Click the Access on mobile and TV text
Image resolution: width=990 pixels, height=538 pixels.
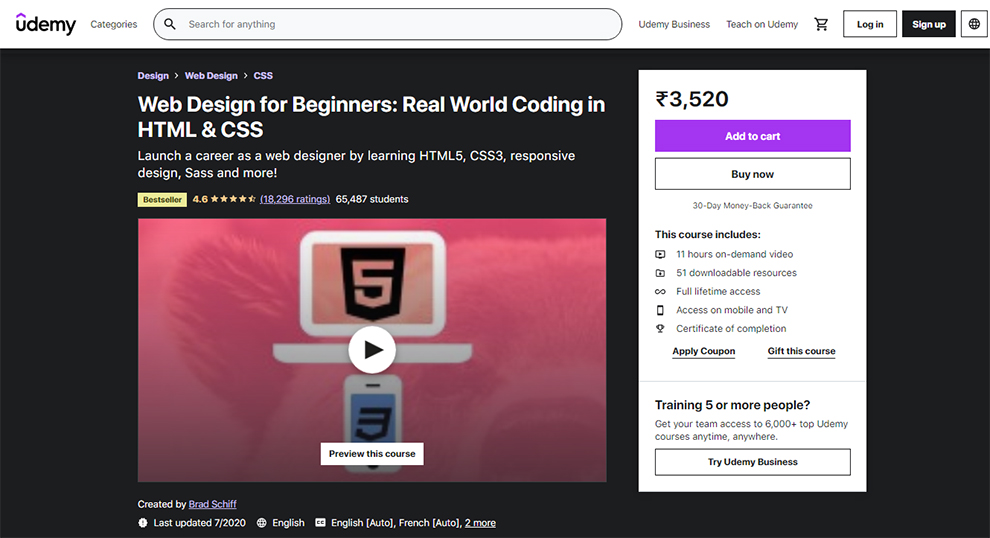(732, 310)
